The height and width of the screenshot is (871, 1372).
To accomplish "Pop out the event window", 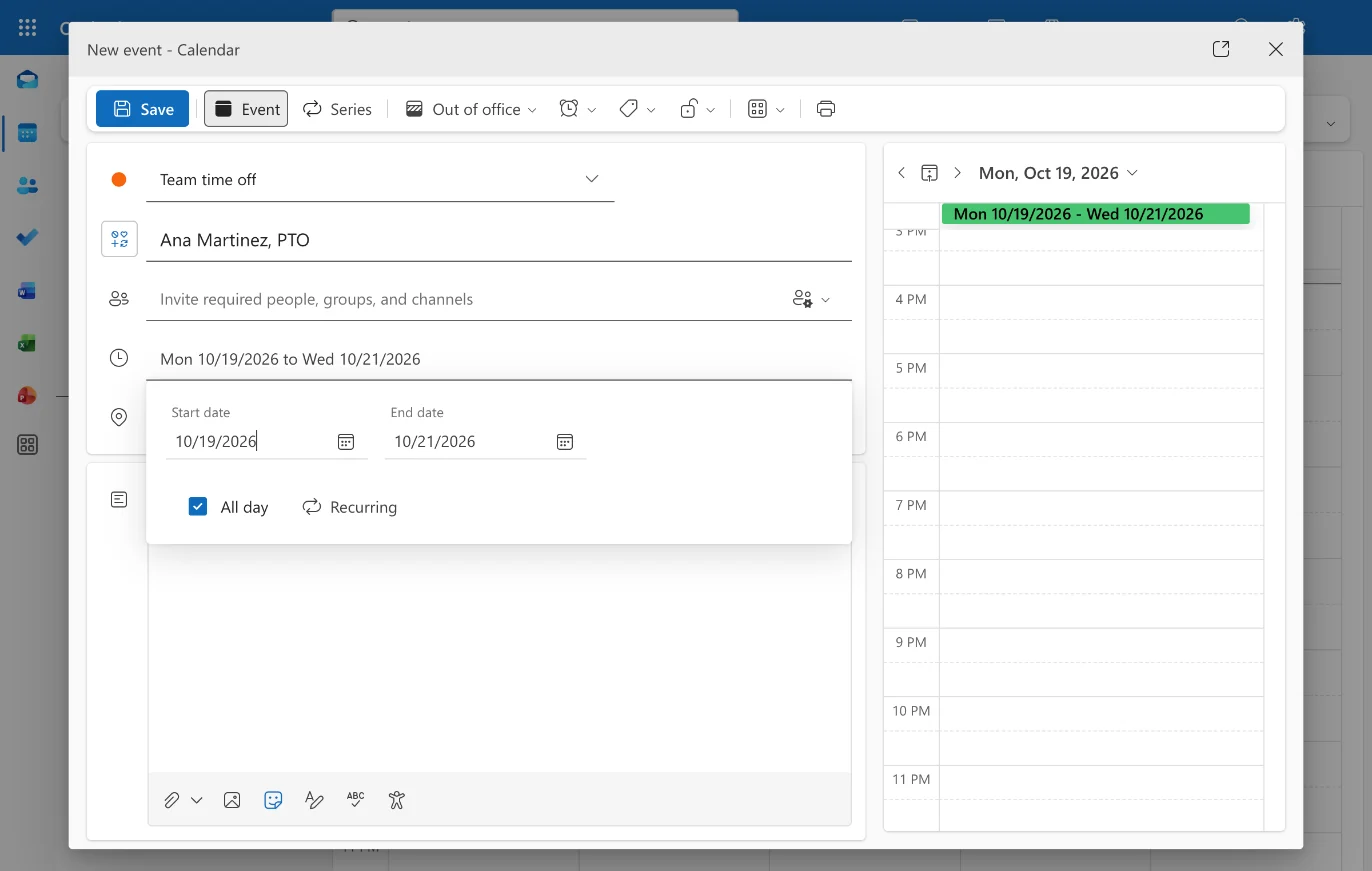I will pos(1221,49).
